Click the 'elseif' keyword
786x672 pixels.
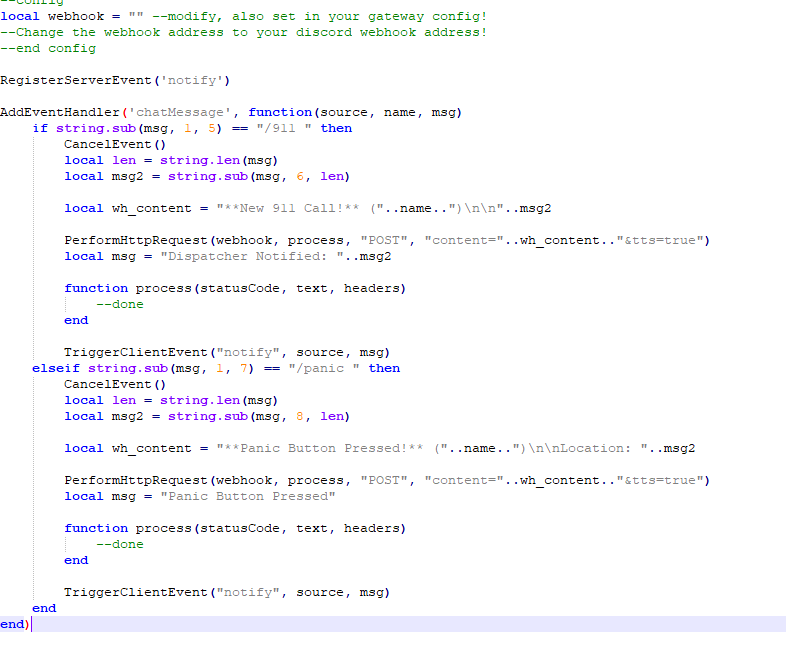coord(56,369)
